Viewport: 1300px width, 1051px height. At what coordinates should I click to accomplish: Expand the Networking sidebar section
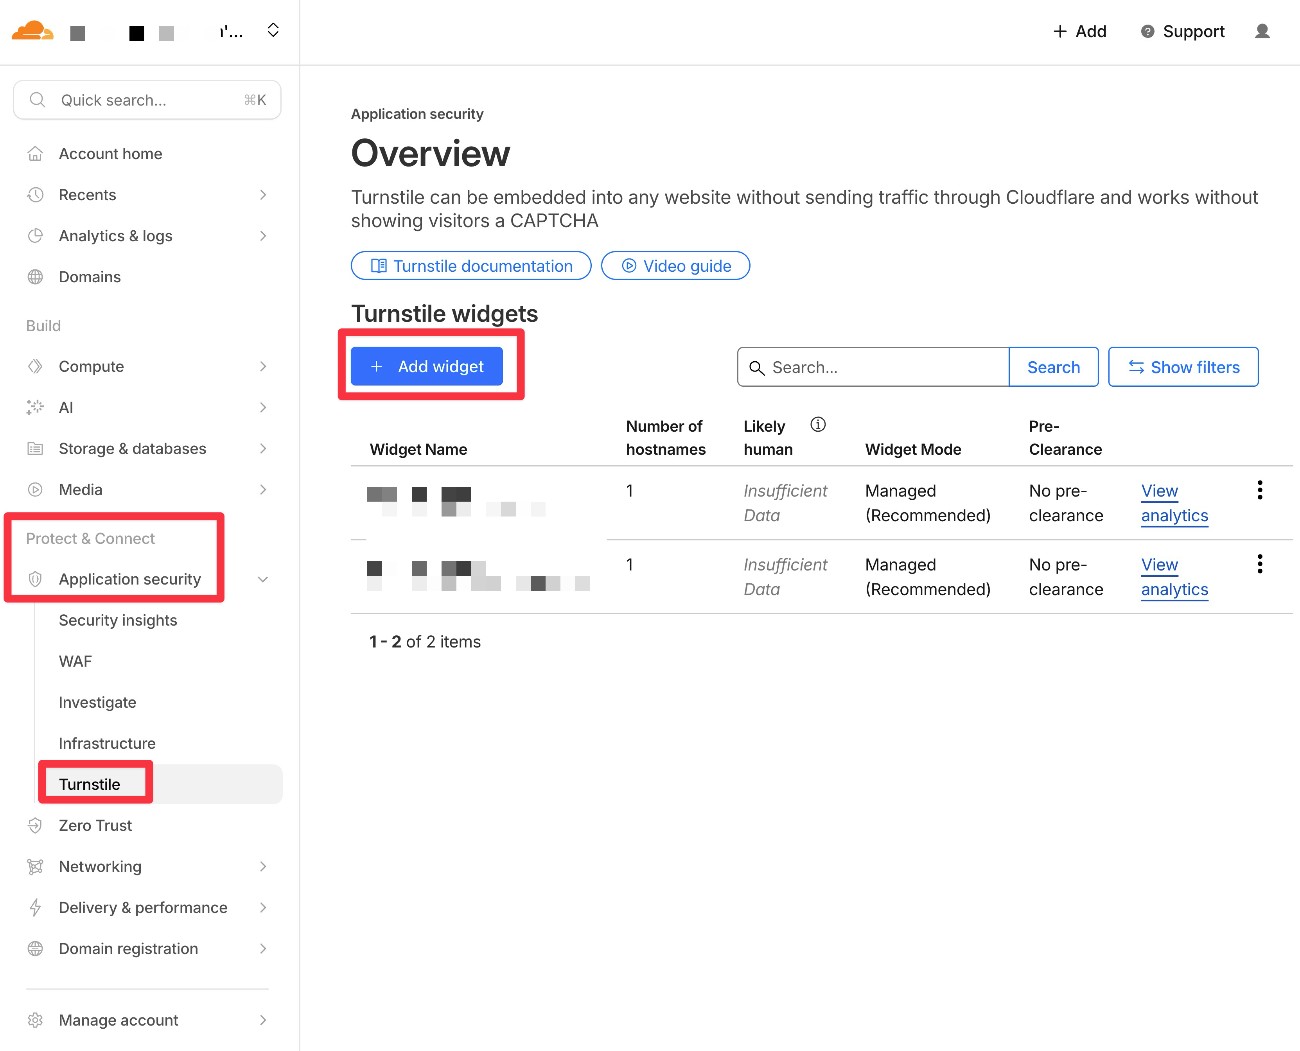(x=262, y=866)
